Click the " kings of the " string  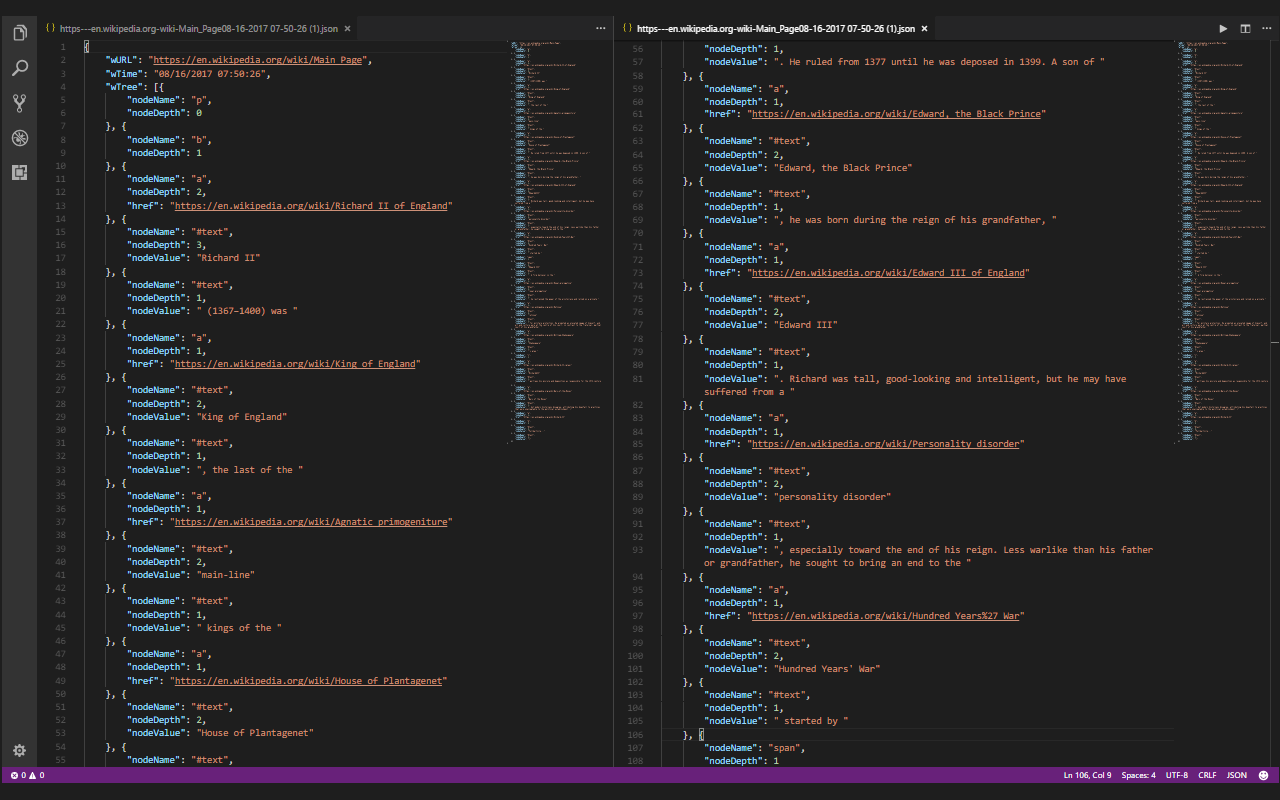click(x=238, y=628)
